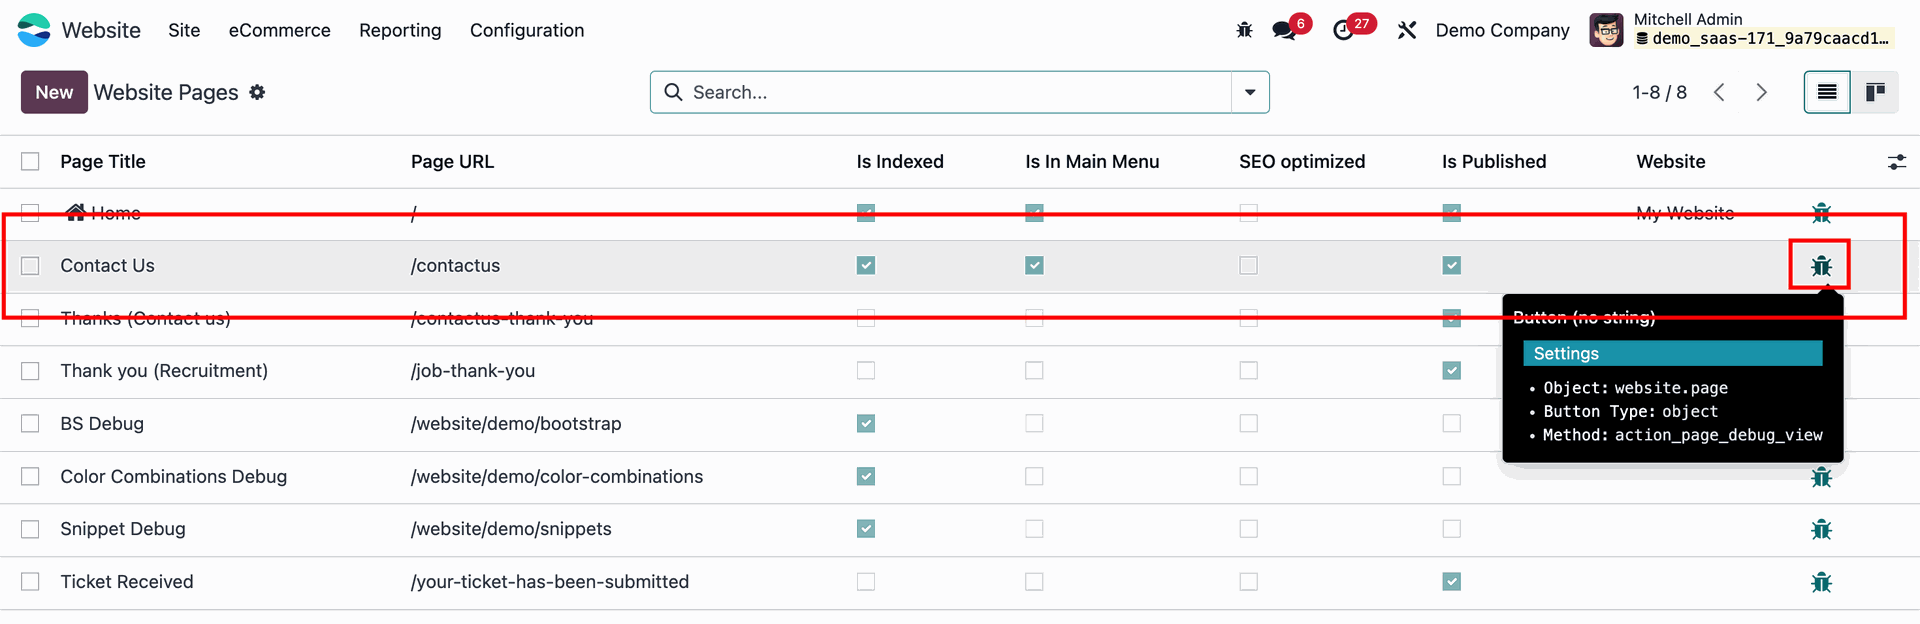Image resolution: width=1920 pixels, height=624 pixels.
Task: Open optional columns settings toggle
Action: [1896, 162]
